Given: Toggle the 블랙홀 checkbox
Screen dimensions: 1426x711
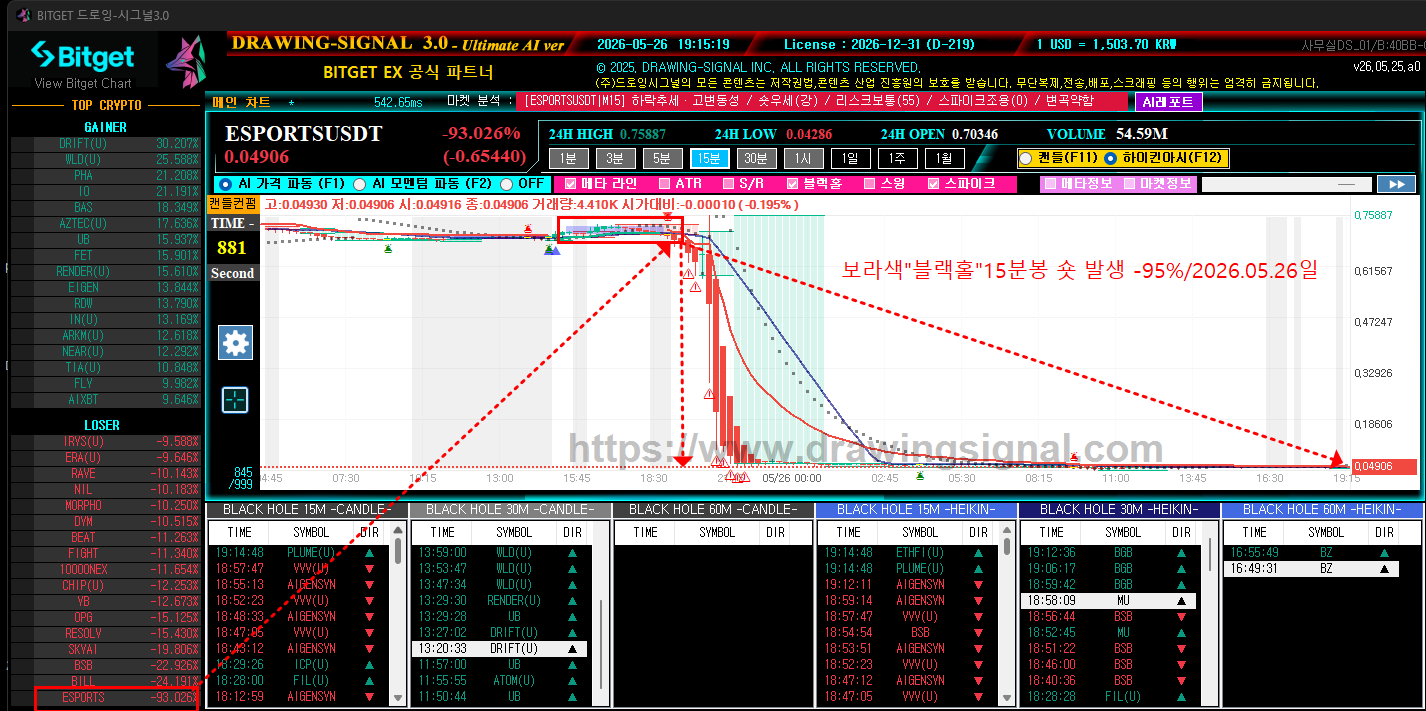Looking at the screenshot, I should coord(793,184).
